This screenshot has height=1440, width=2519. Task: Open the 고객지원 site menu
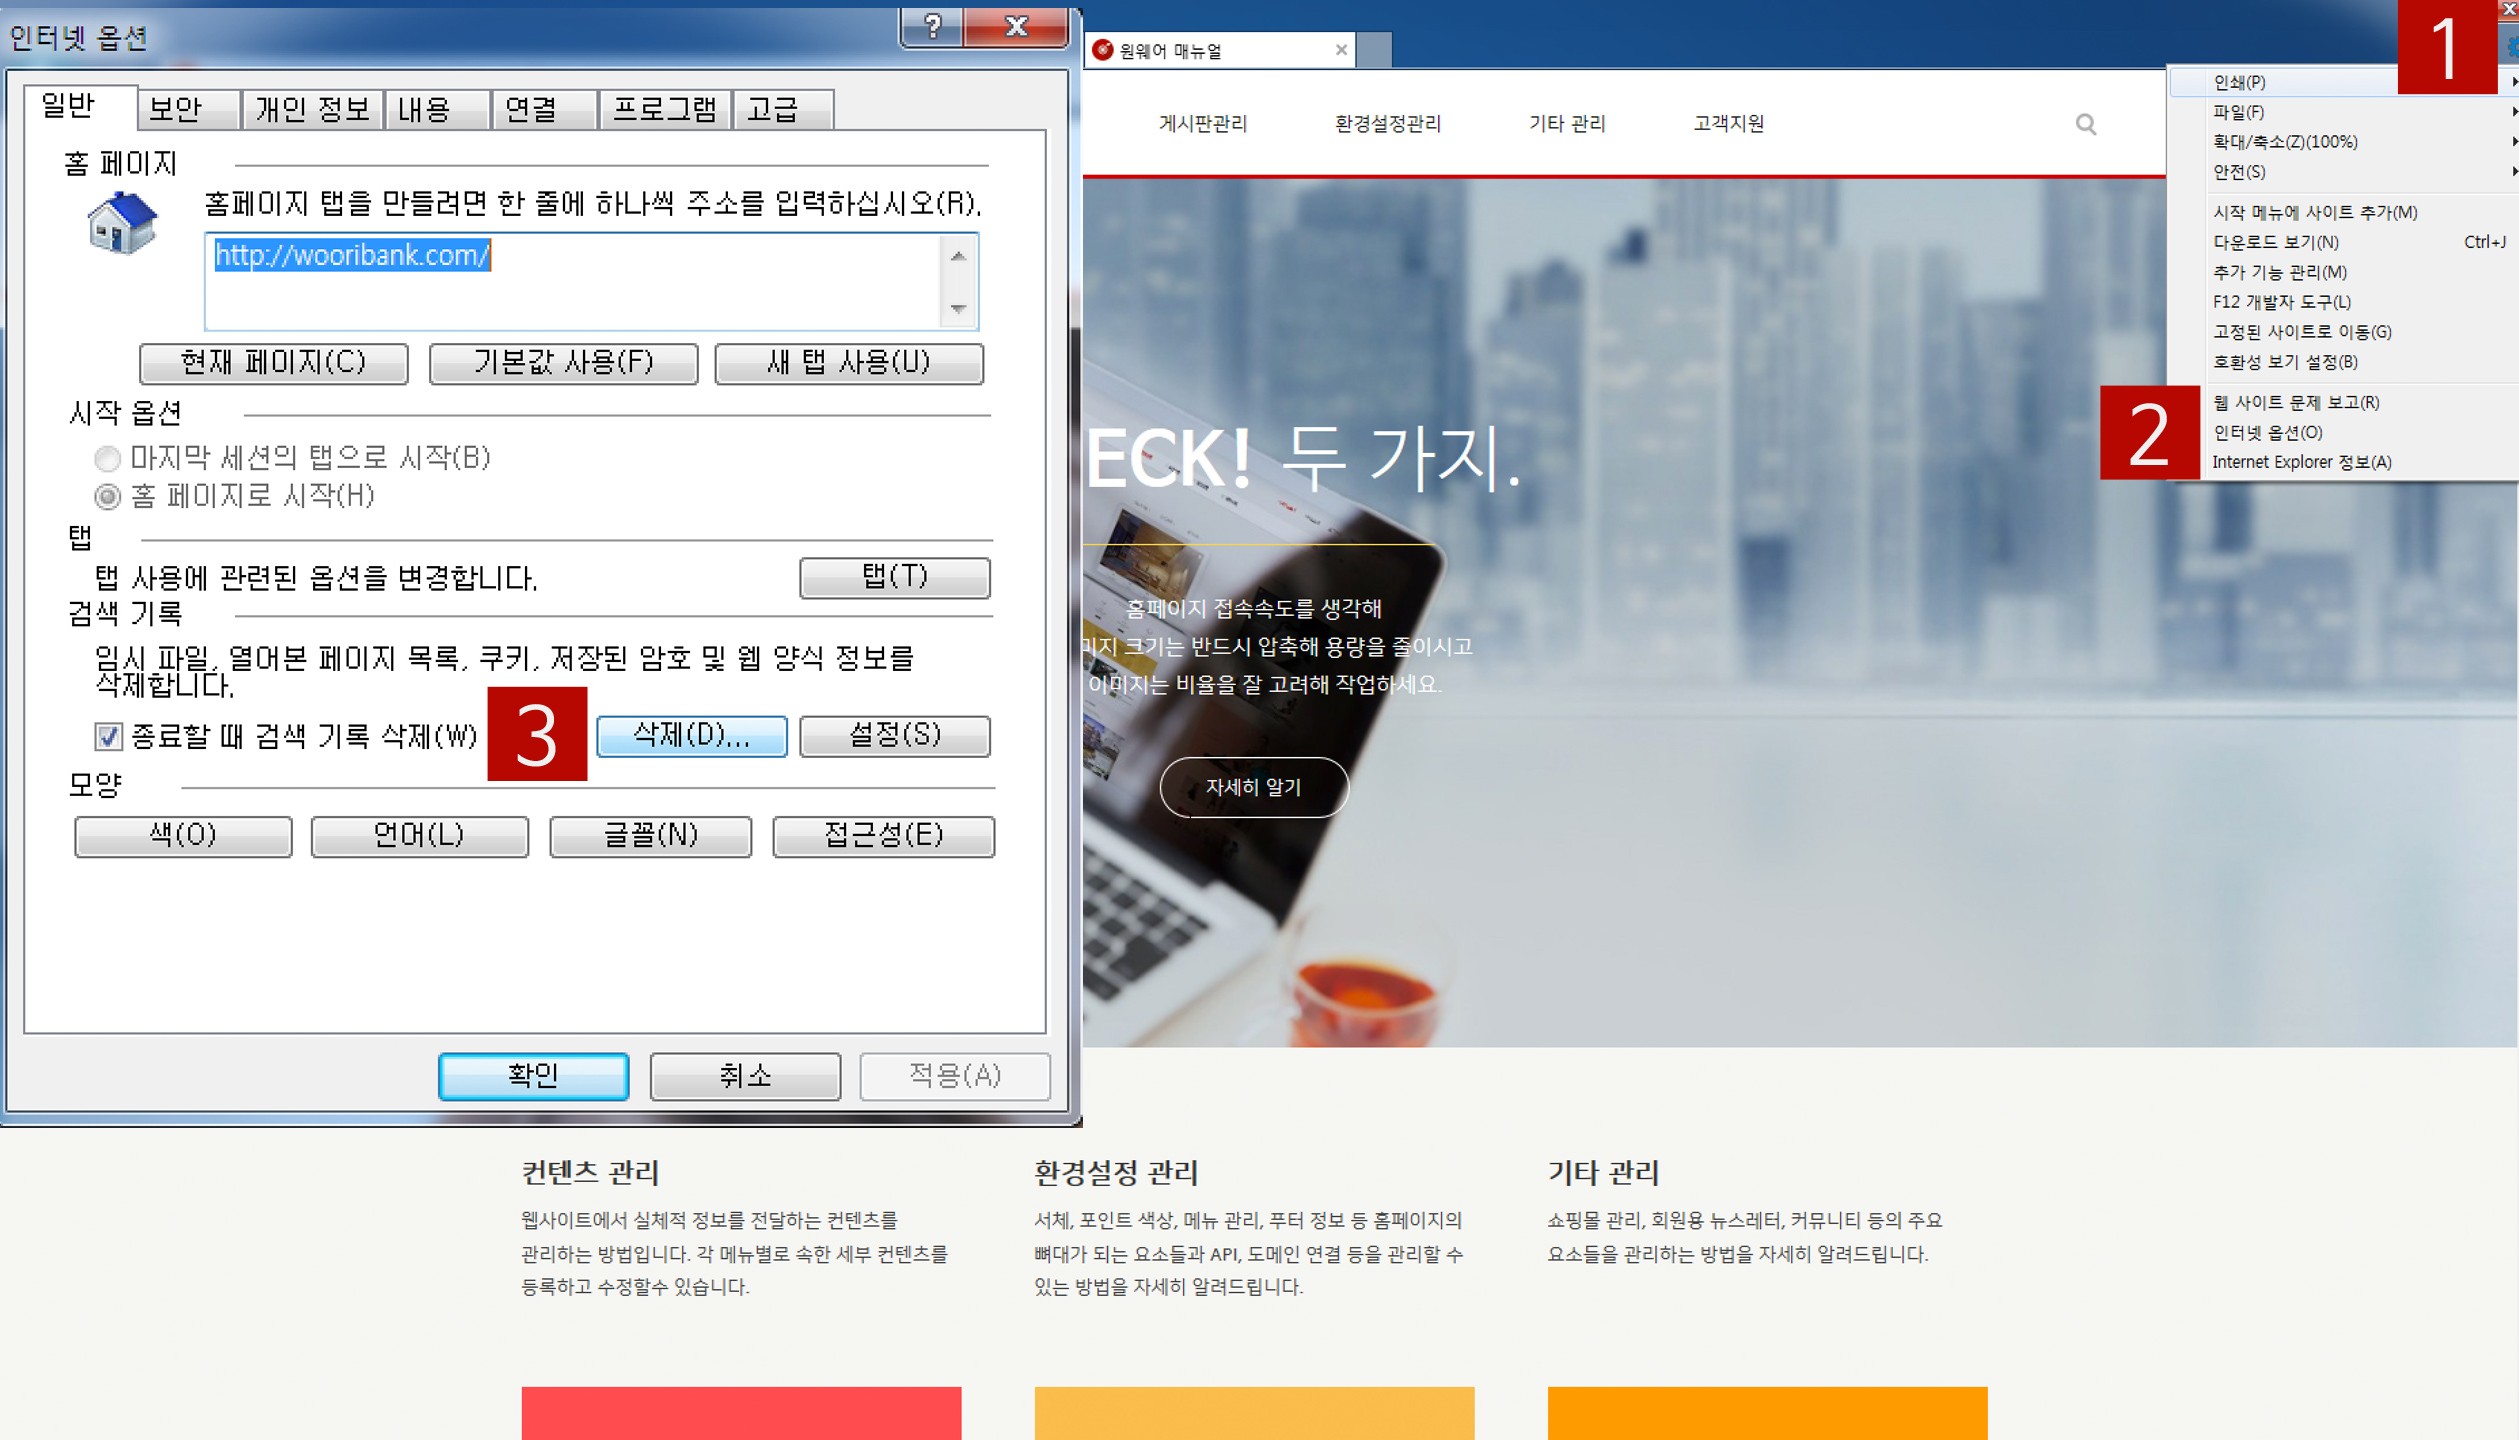1728,124
